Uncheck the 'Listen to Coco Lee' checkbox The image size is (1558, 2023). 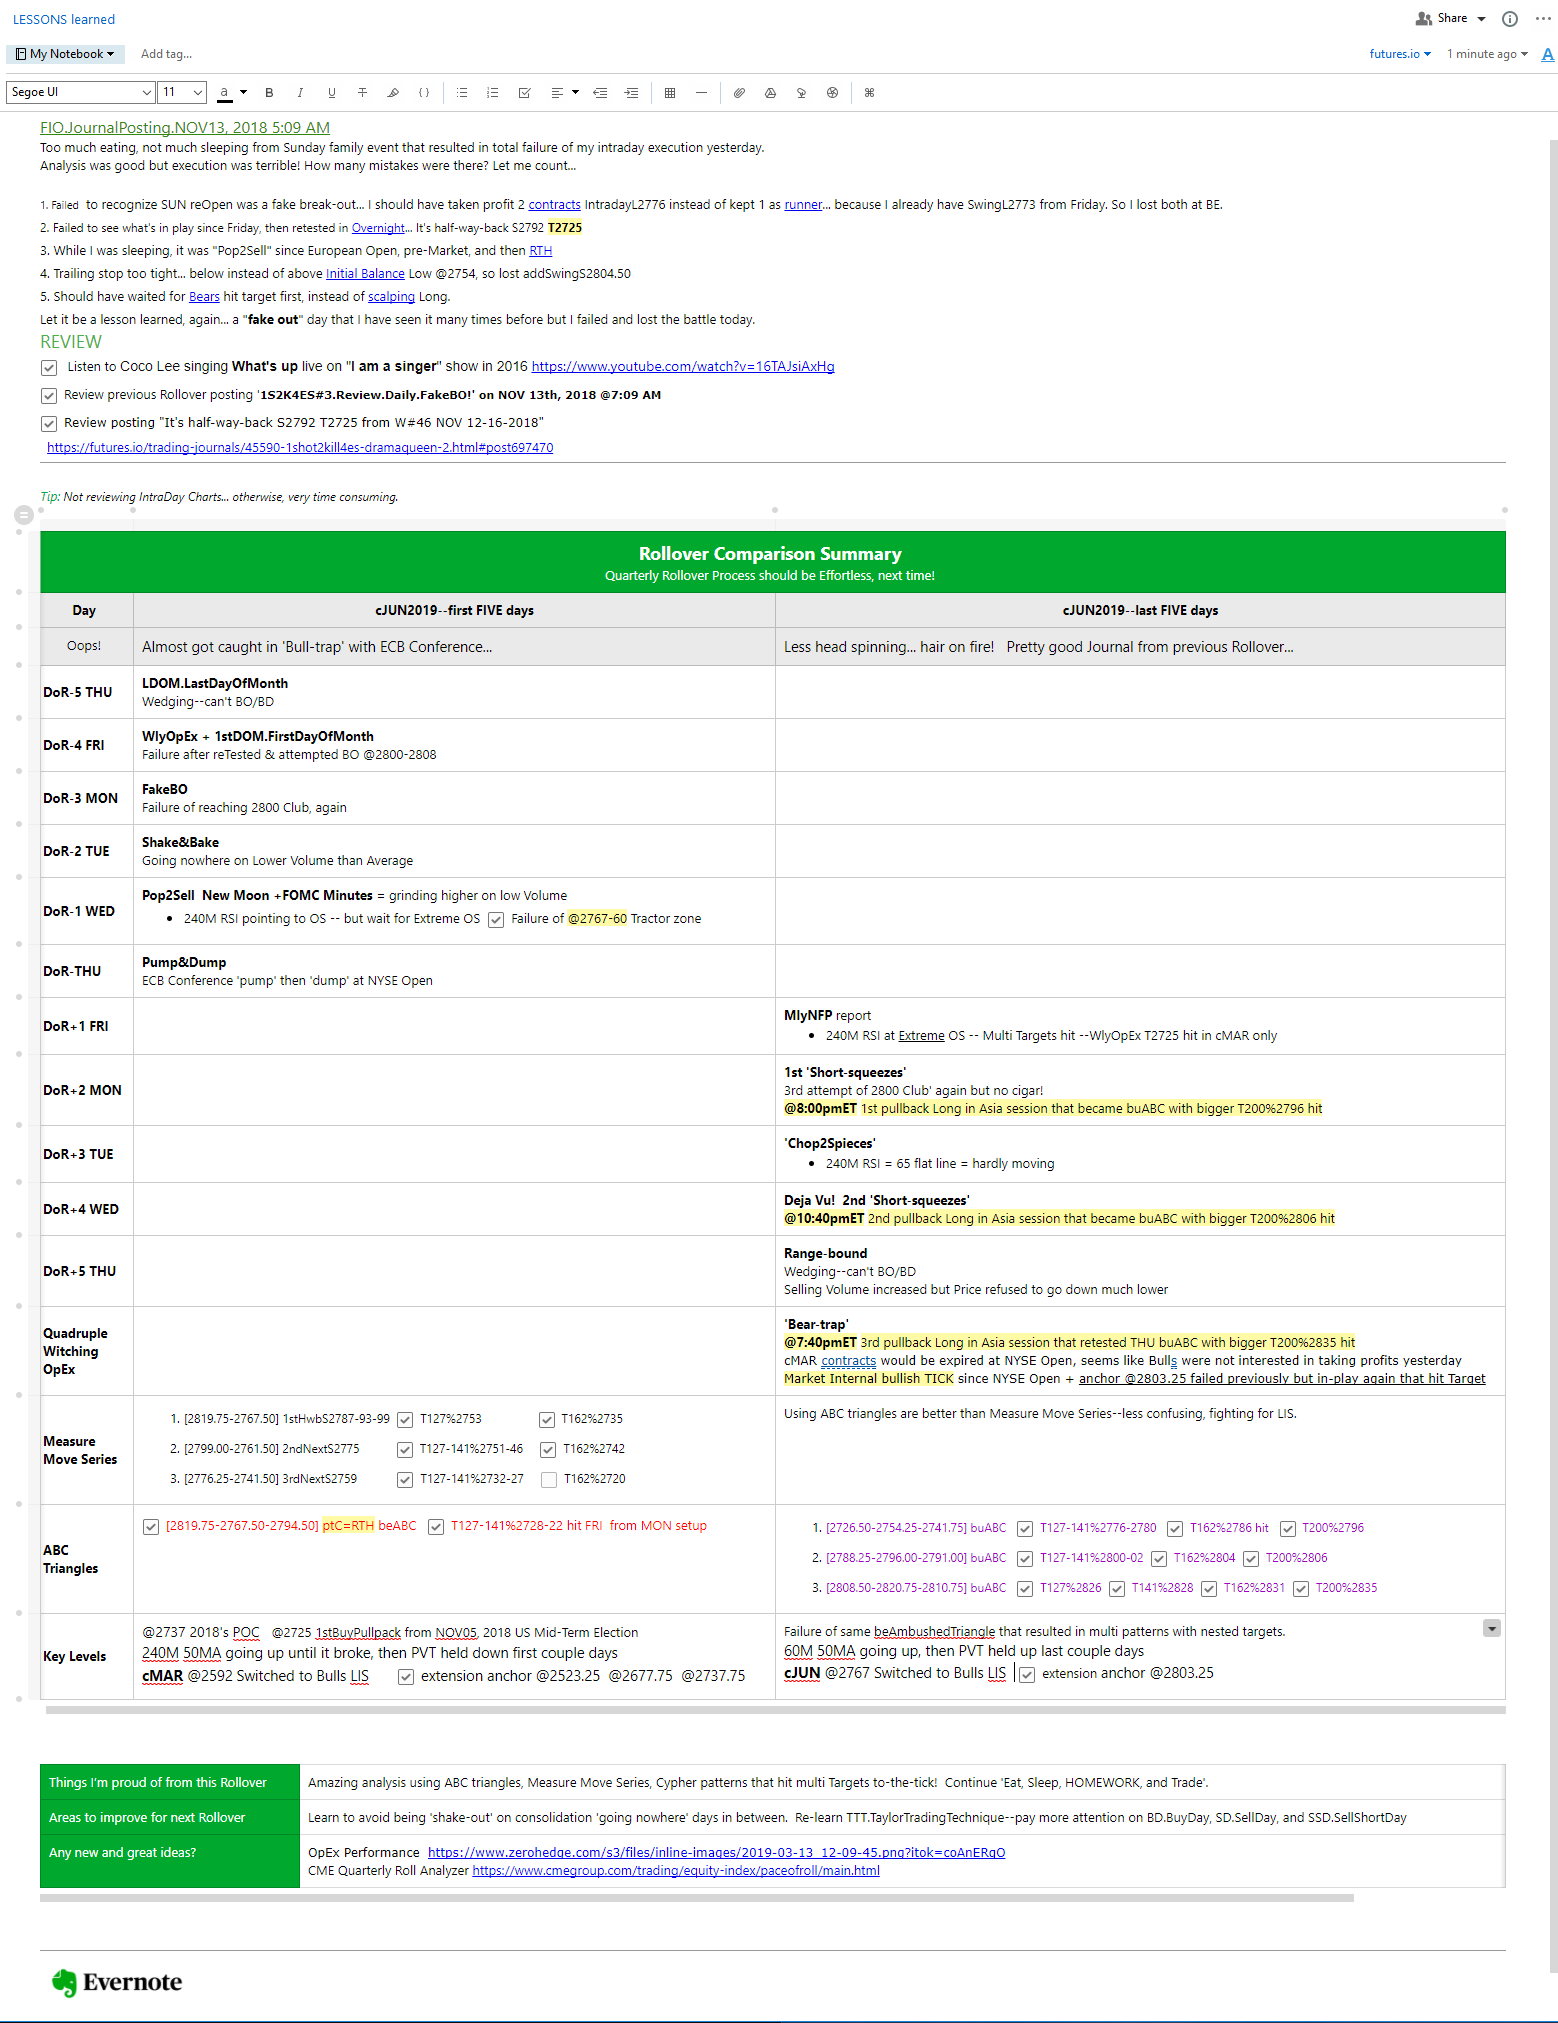pos(49,368)
